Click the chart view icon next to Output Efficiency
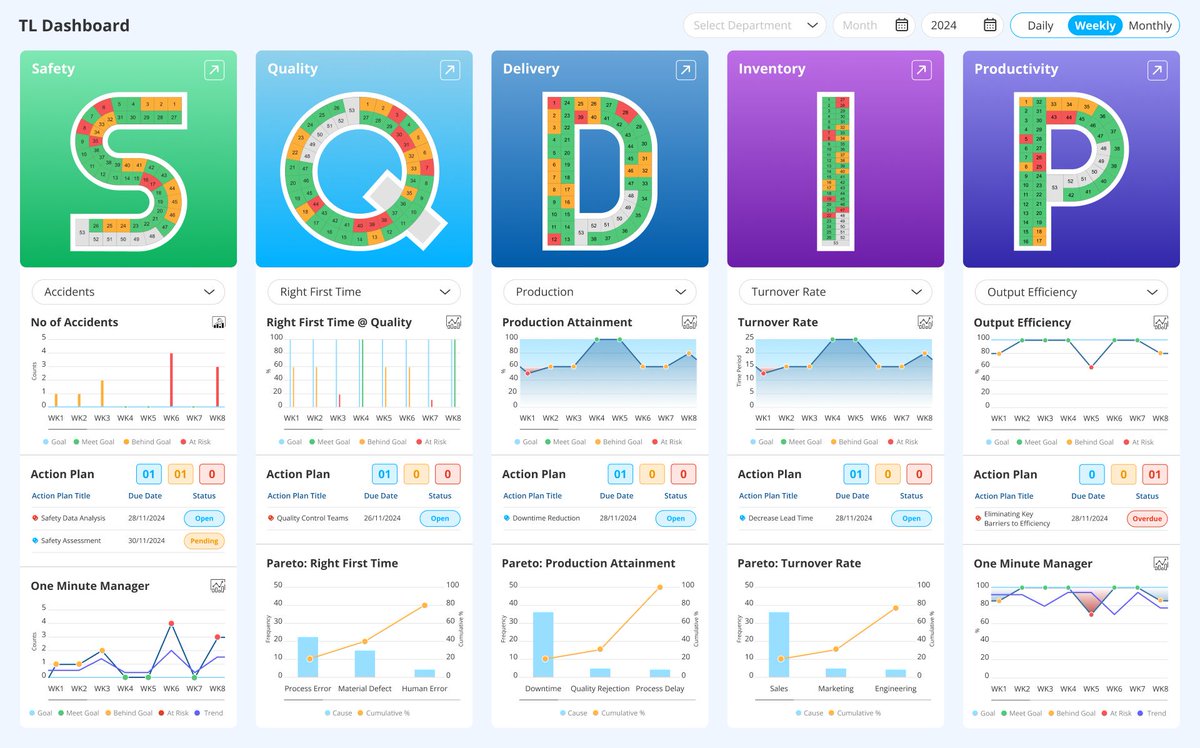1200x748 pixels. [x=1162, y=322]
